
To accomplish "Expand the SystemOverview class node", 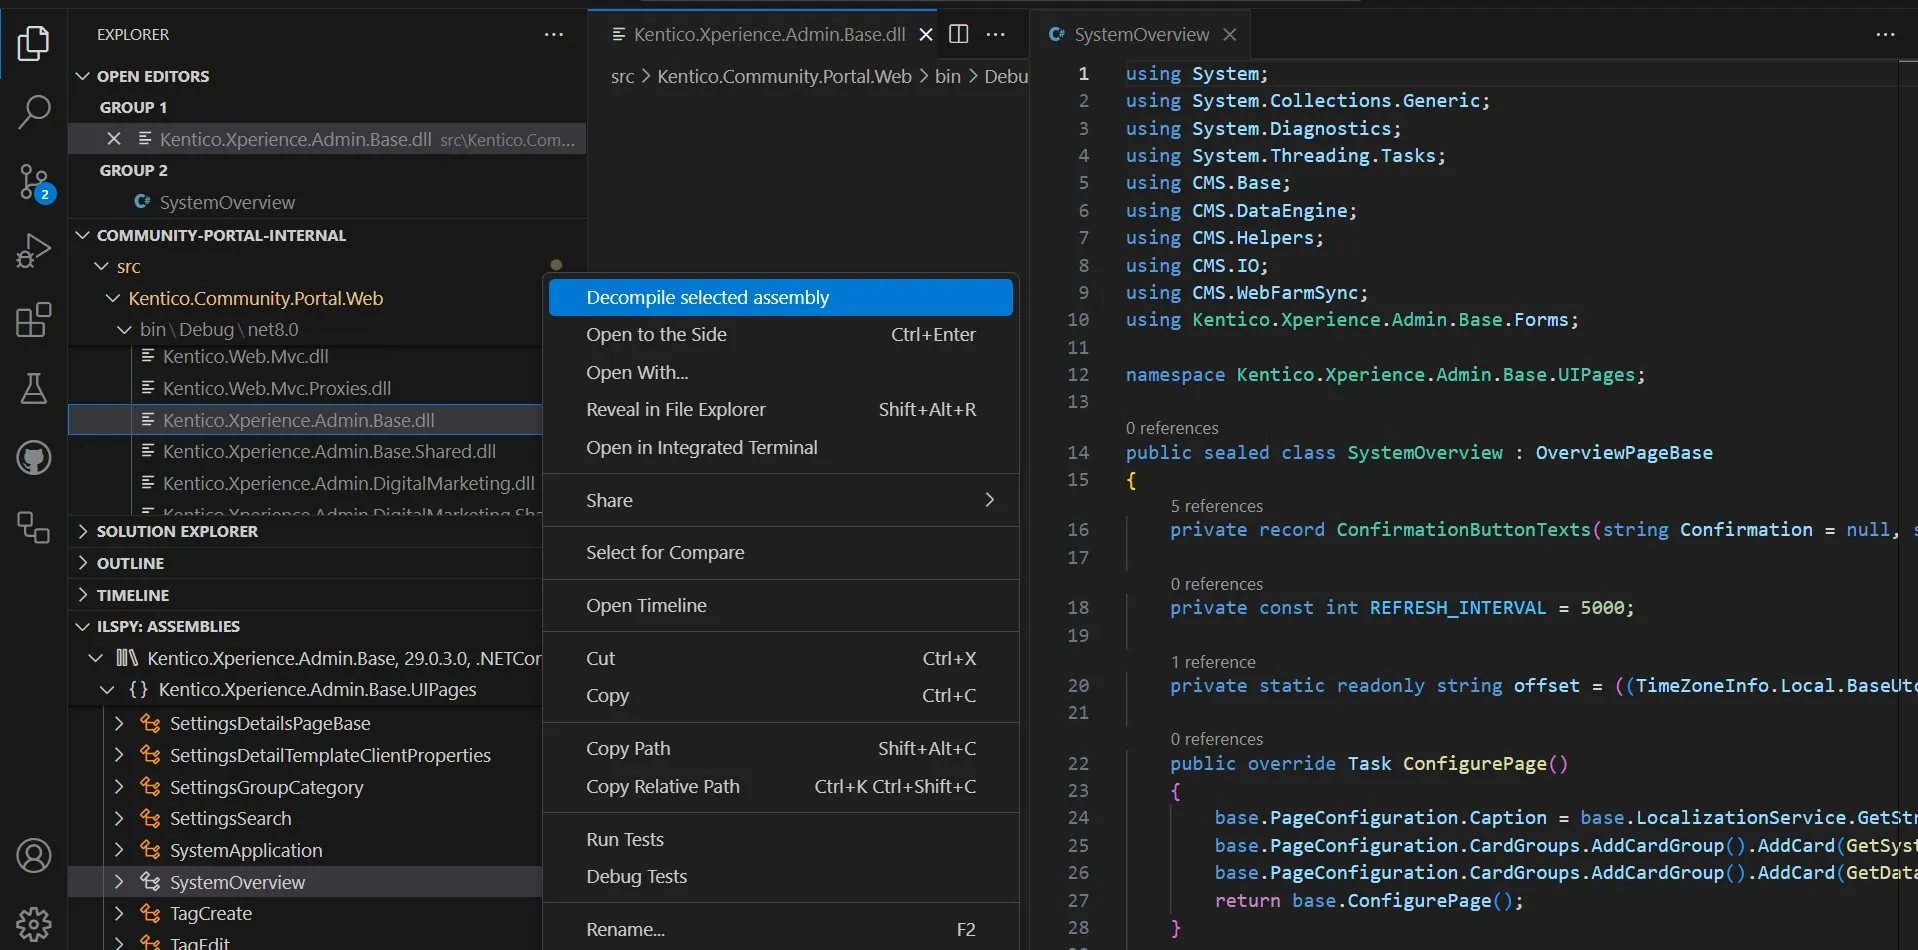I will pos(119,882).
